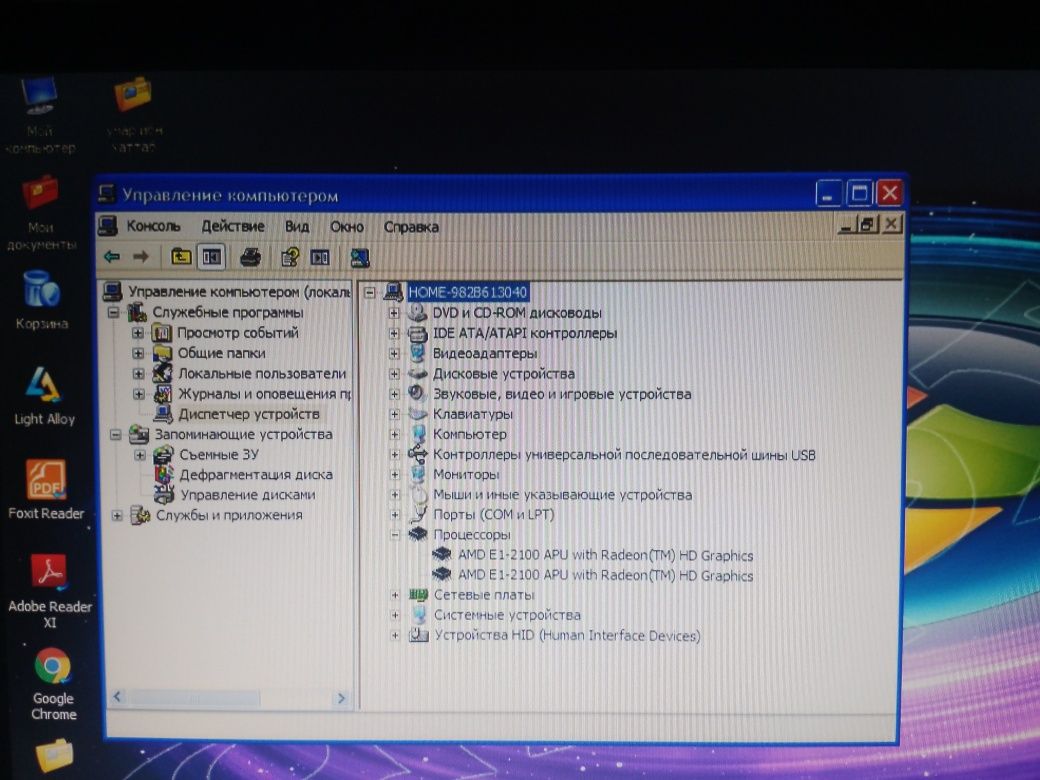Select the Мониторы device category label
Image resolution: width=1040 pixels, height=780 pixels.
pos(466,474)
